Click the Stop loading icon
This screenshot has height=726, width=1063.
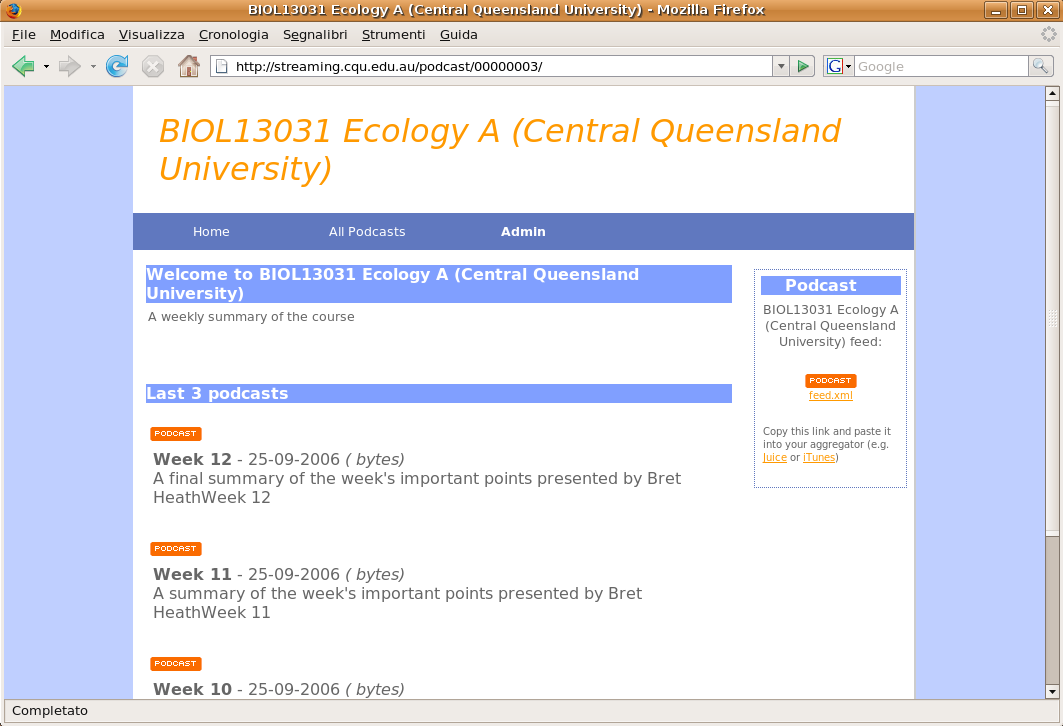(x=152, y=66)
